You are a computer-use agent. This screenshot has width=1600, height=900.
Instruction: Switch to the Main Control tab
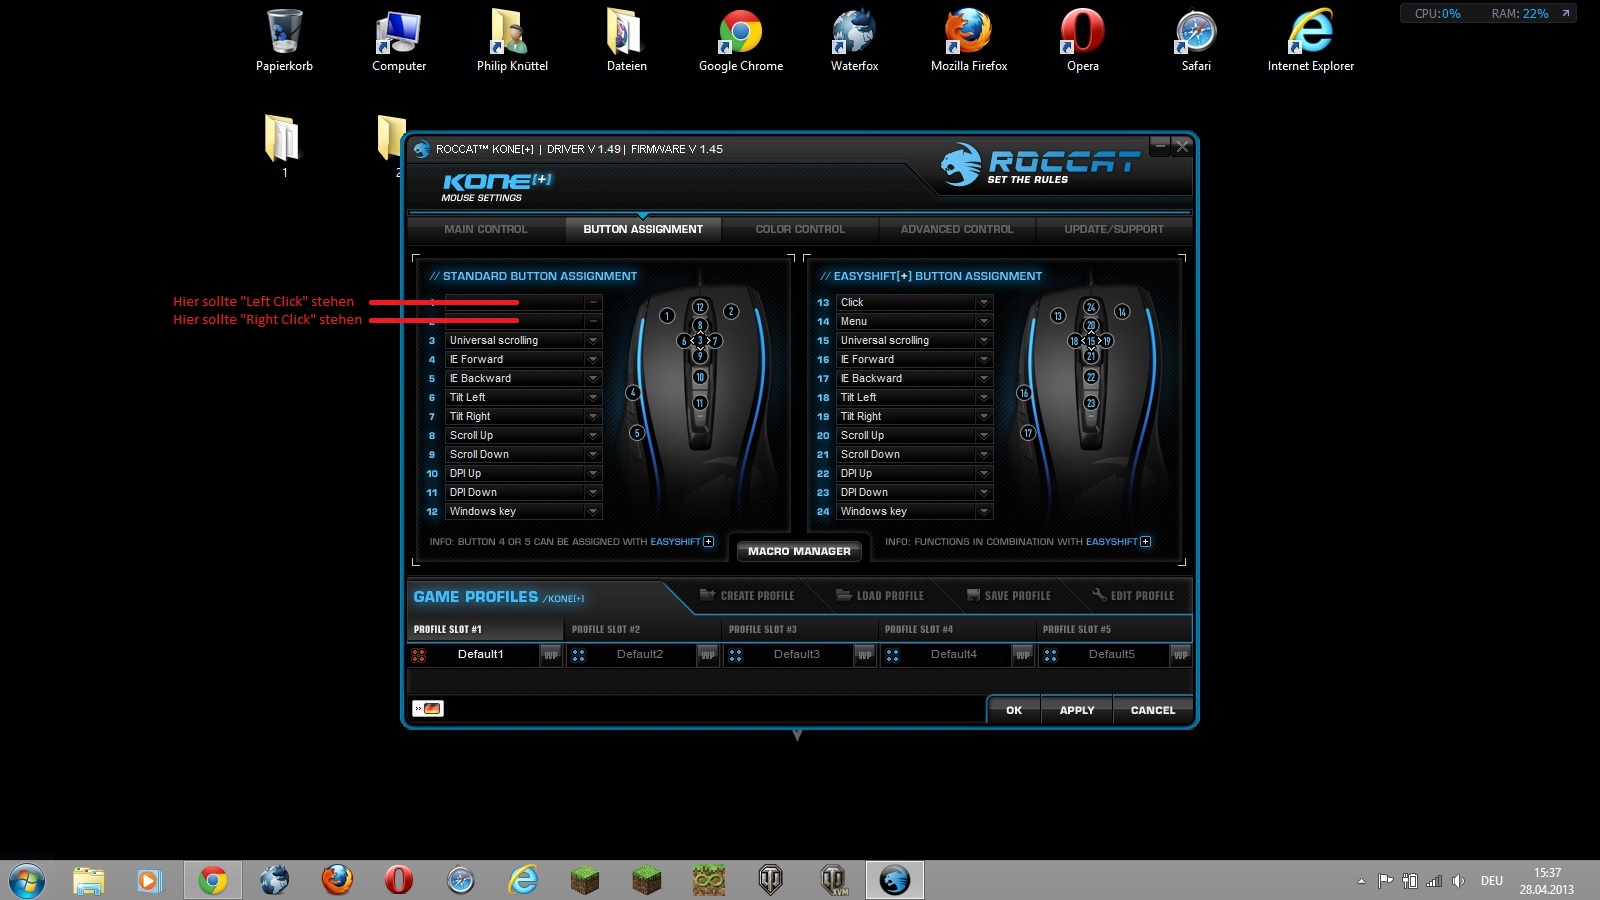coord(486,229)
